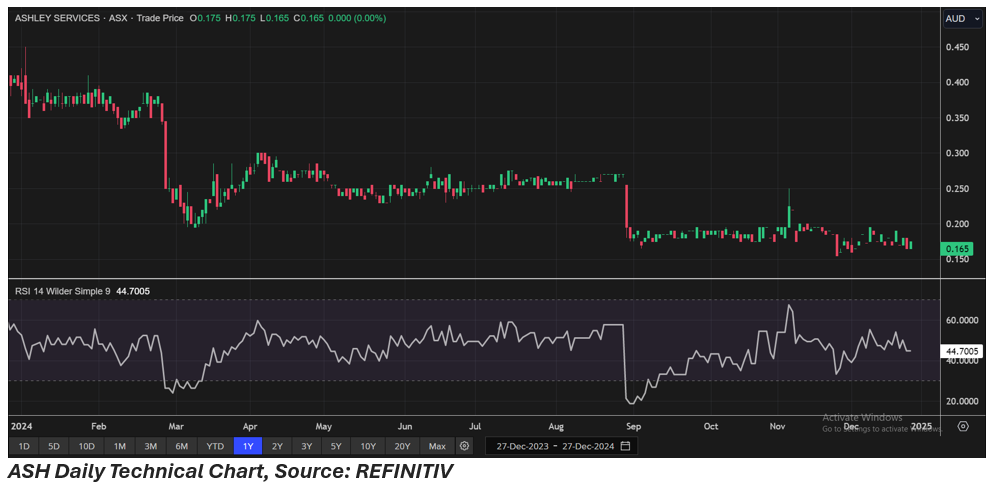The width and height of the screenshot is (996, 485).
Task: Click the RSI 14 Wilder Simple 9 label
Action: point(63,291)
